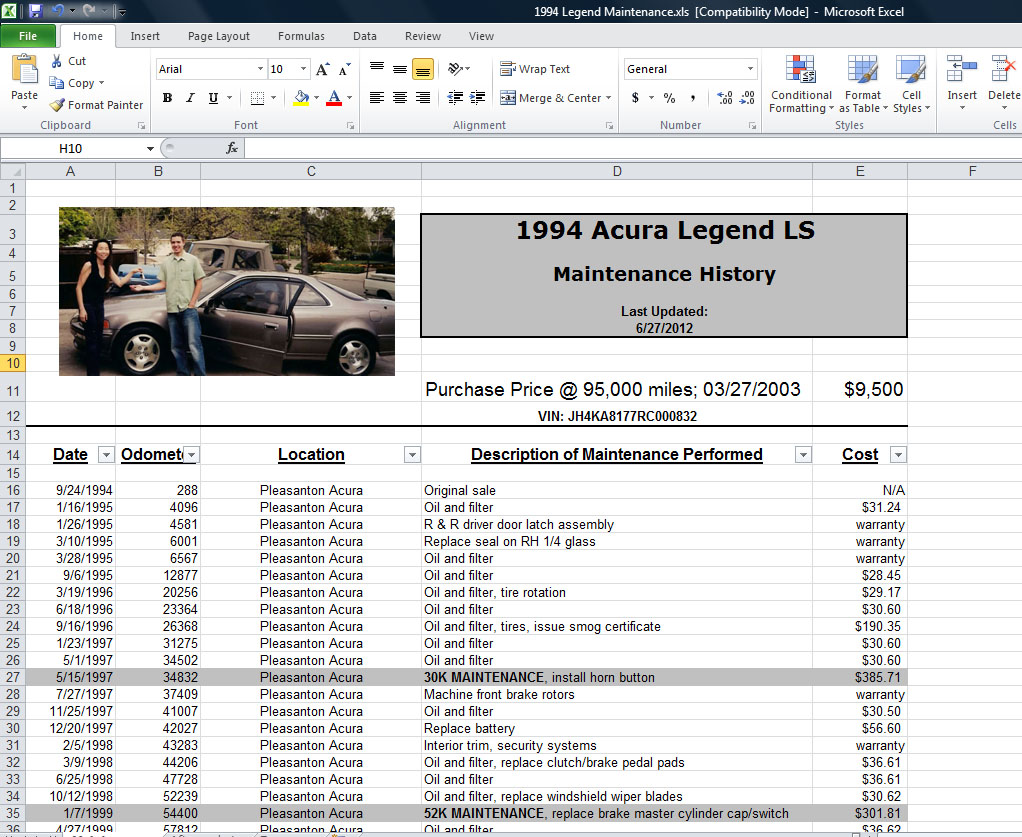Viewport: 1022px width, 837px height.
Task: Click the car photo in the spreadsheet
Action: click(x=227, y=291)
